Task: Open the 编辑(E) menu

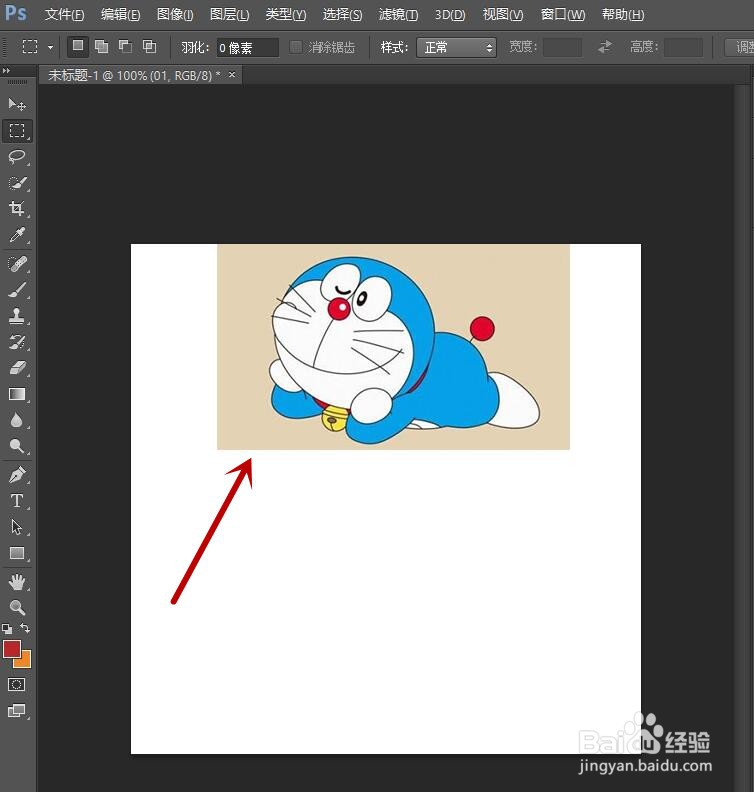Action: [120, 14]
